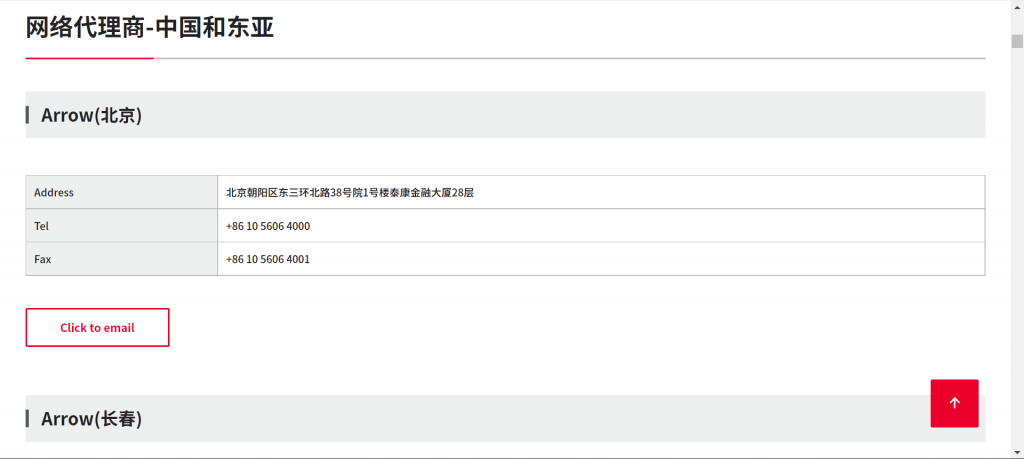
Task: Click the grey divider line right of the red underline
Action: pyautogui.click(x=570, y=58)
